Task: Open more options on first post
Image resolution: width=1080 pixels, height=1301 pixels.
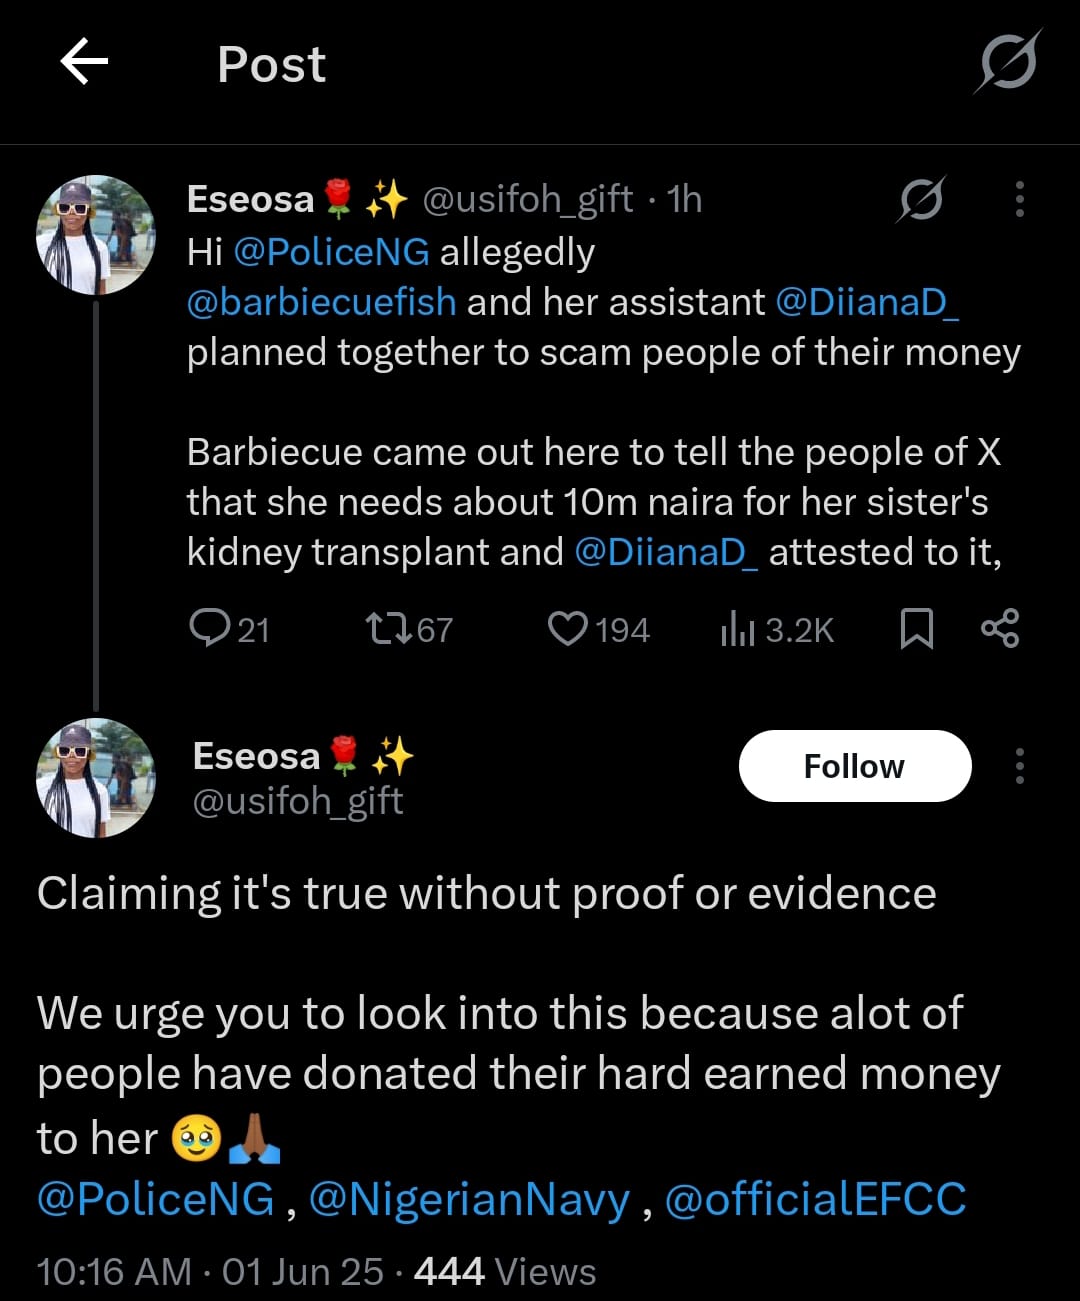Action: [x=1019, y=199]
